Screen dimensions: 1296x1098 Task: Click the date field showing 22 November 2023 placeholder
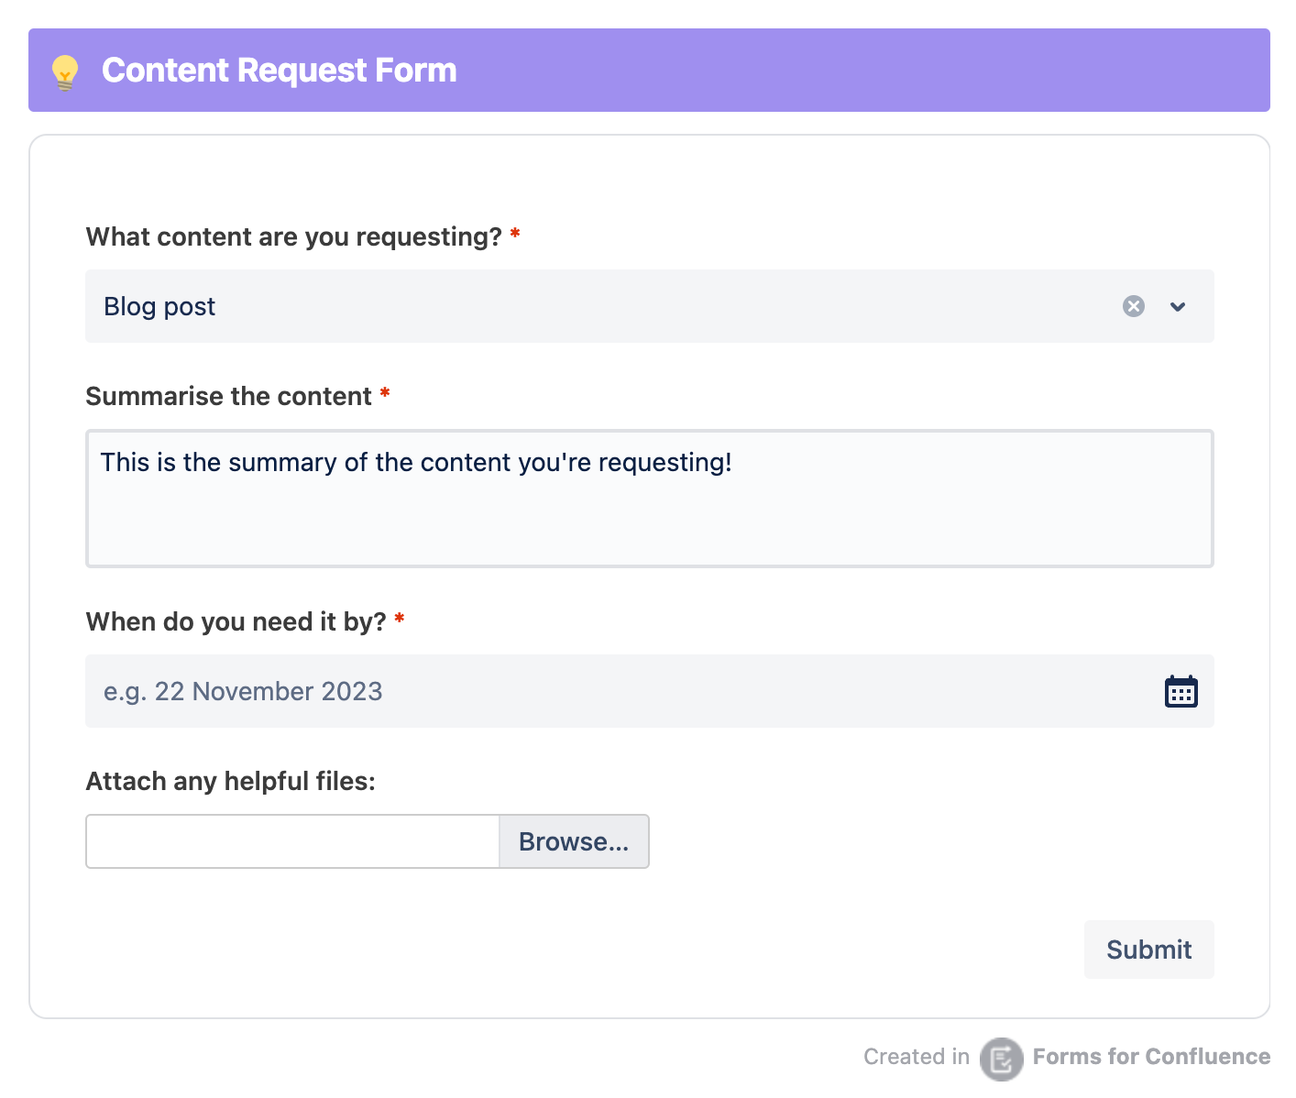600,691
